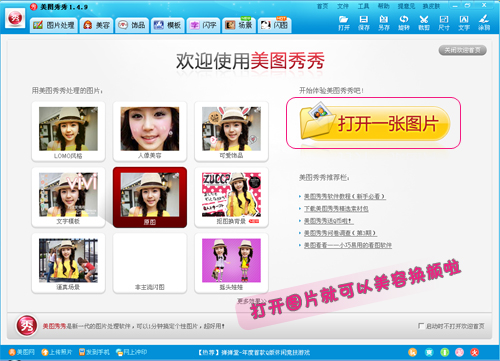Open the 美图秀秀软件教程 tutorial link
This screenshot has width=500, height=361.
point(345,196)
